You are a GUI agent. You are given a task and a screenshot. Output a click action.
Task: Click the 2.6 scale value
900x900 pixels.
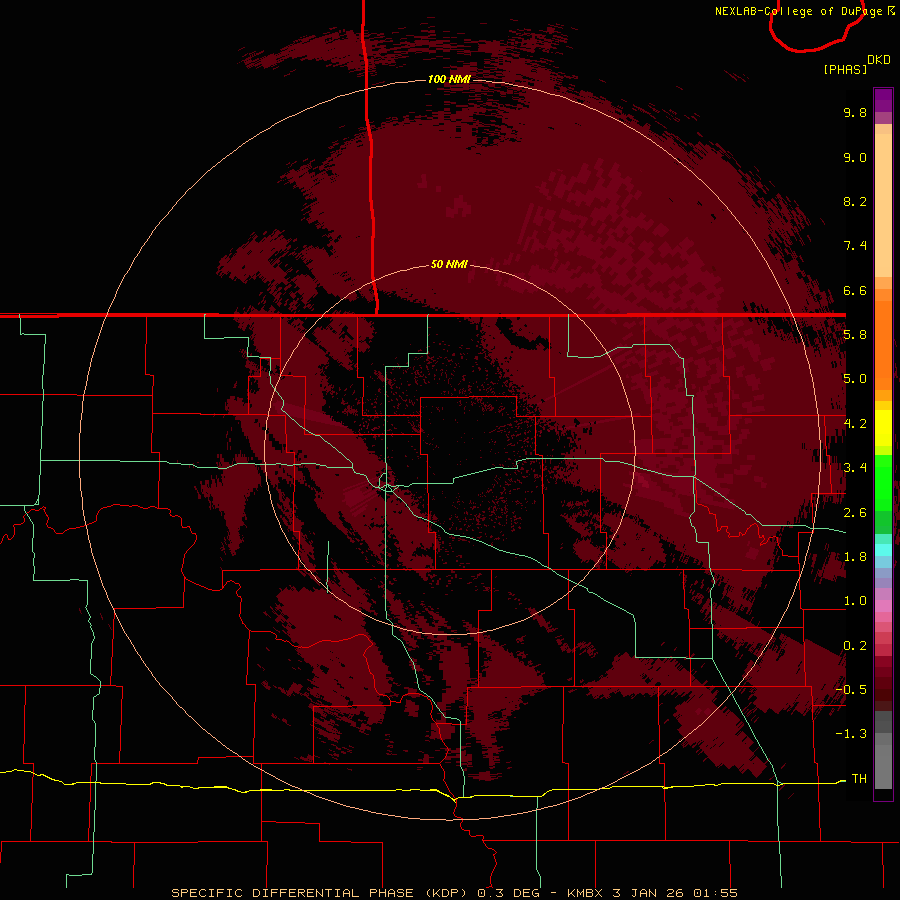[855, 513]
